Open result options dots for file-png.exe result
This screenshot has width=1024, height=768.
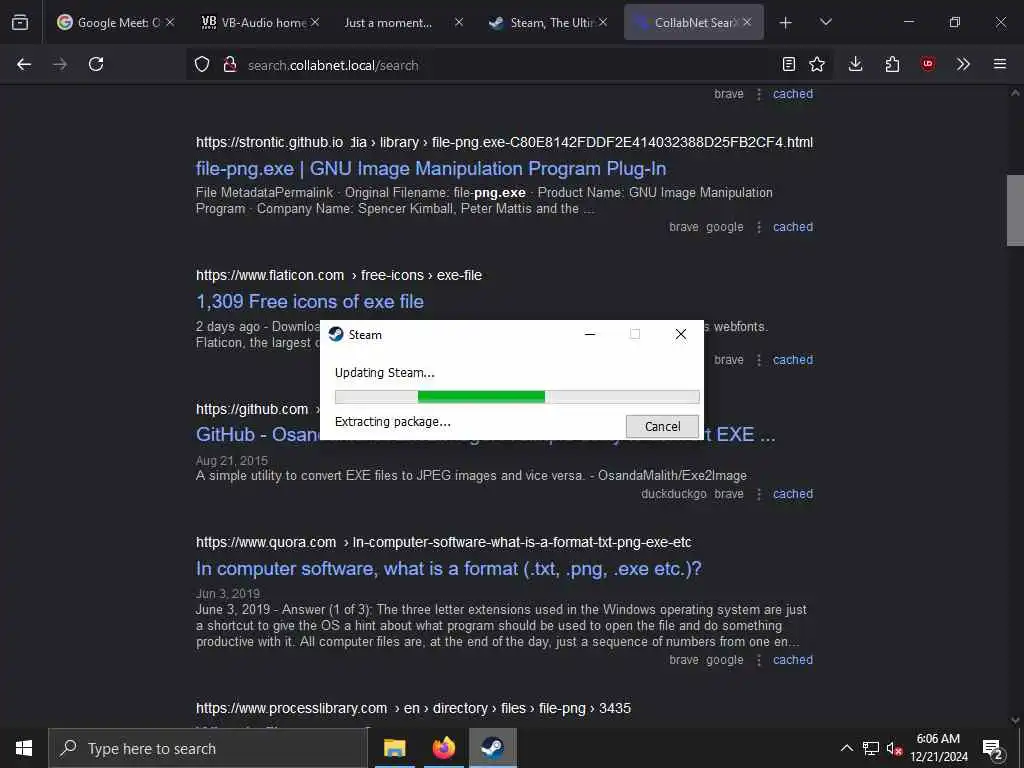(x=758, y=227)
